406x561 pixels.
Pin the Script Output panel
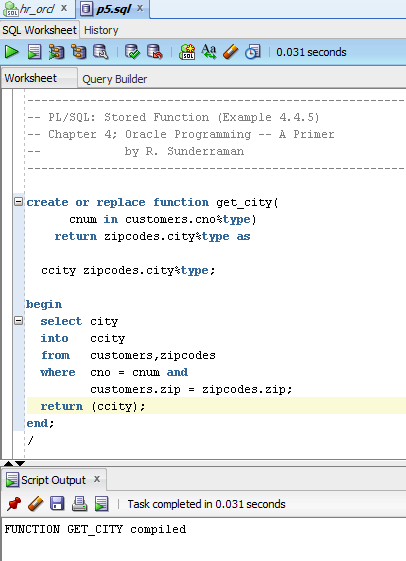[x=14, y=504]
